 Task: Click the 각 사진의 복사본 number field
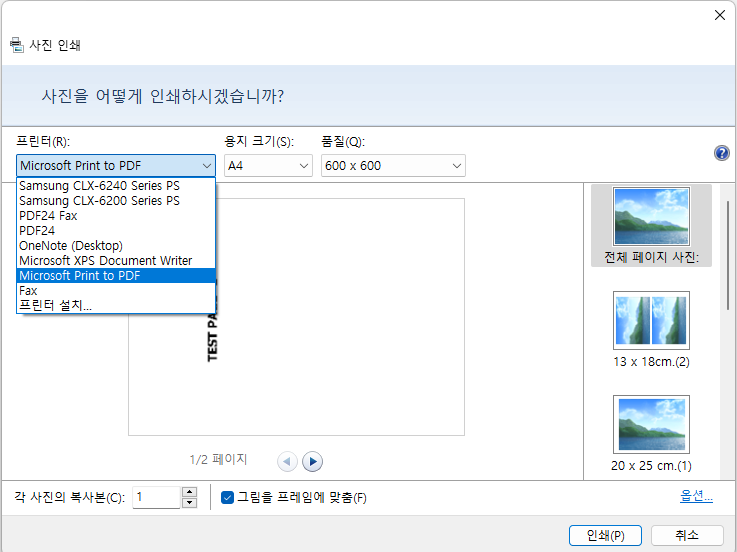[157, 497]
